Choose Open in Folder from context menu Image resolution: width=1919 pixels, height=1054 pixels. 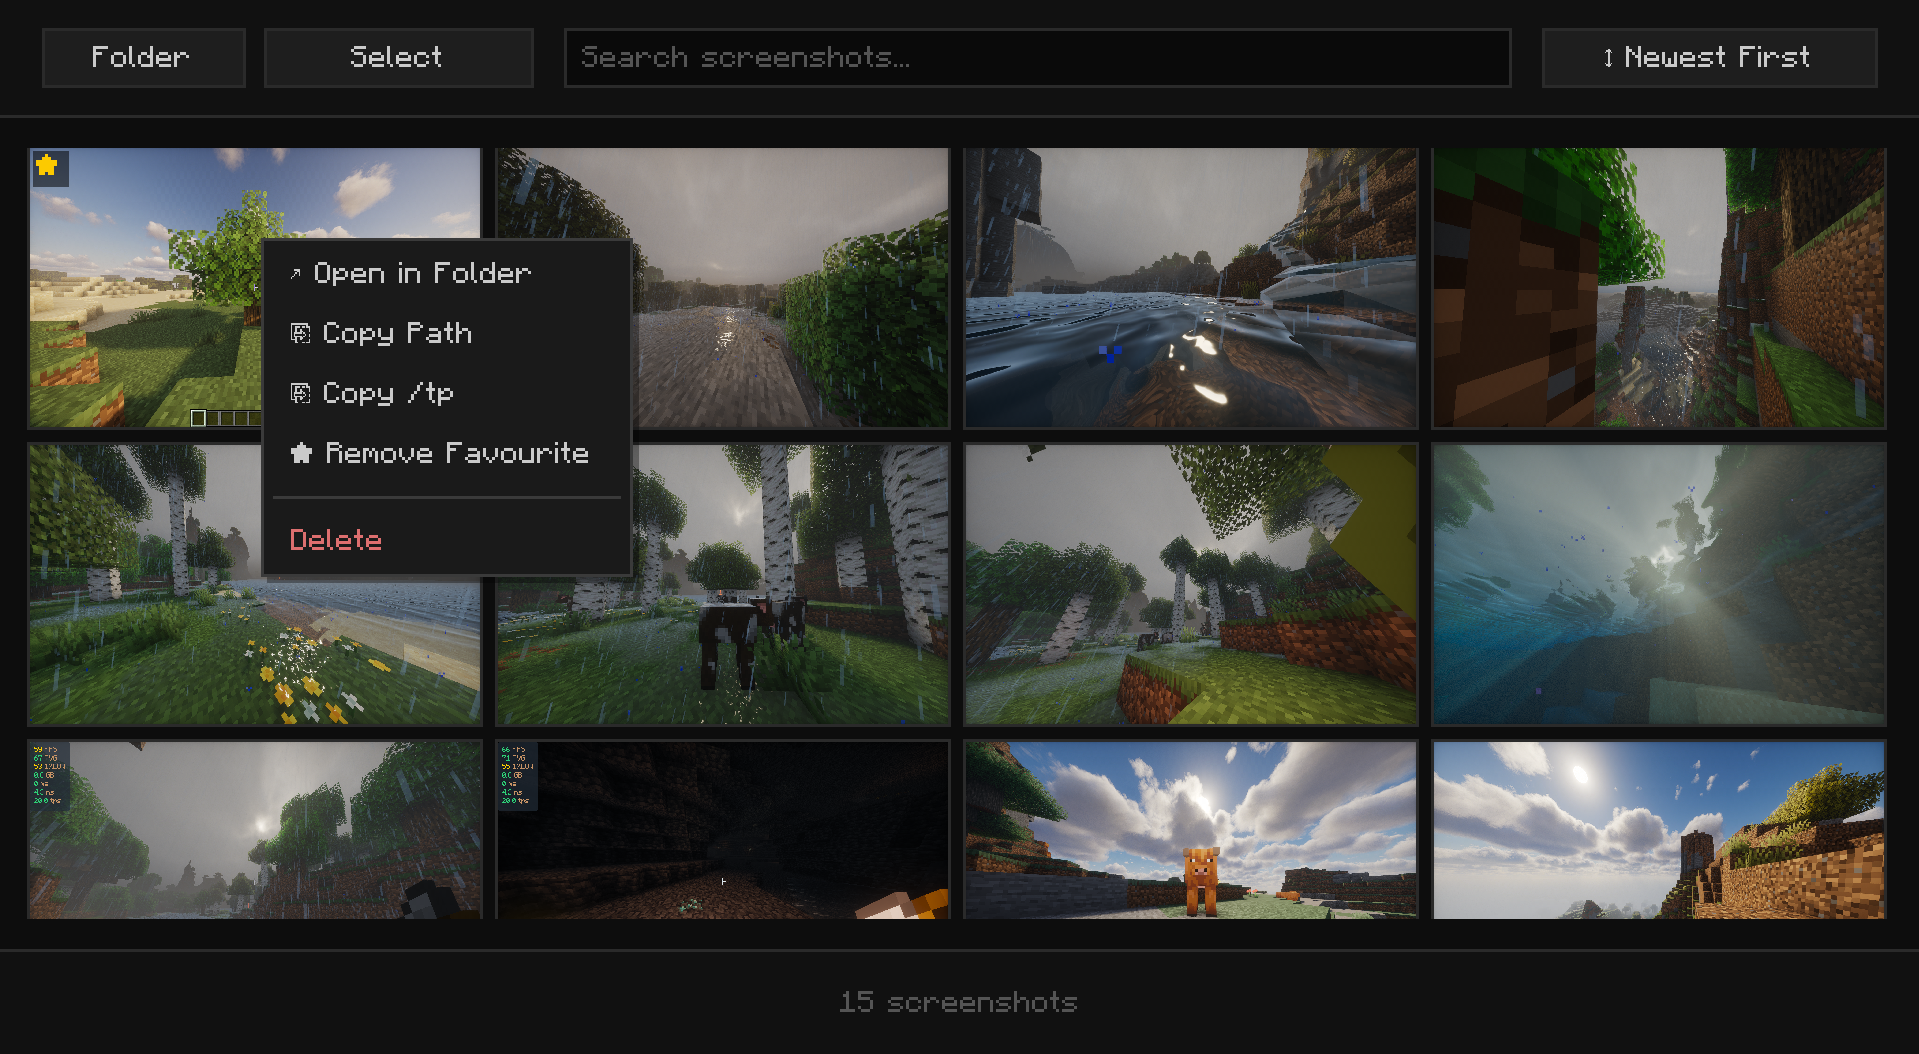click(447, 273)
